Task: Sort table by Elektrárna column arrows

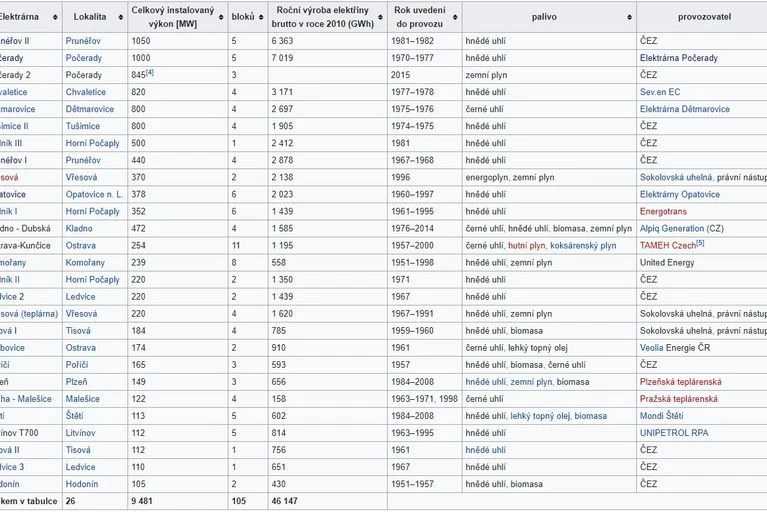Action: (55, 17)
